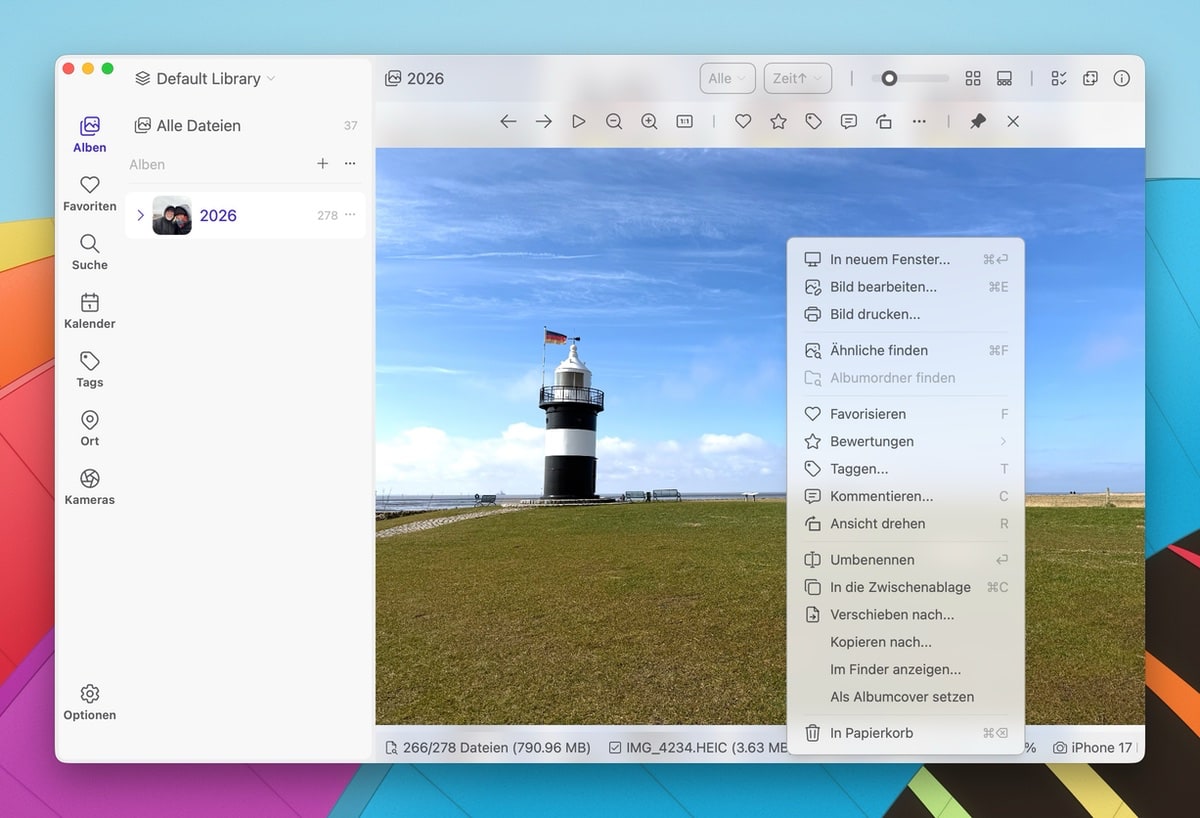The height and width of the screenshot is (818, 1200).
Task: Open the Kalender view in the sidebar
Action: point(89,310)
